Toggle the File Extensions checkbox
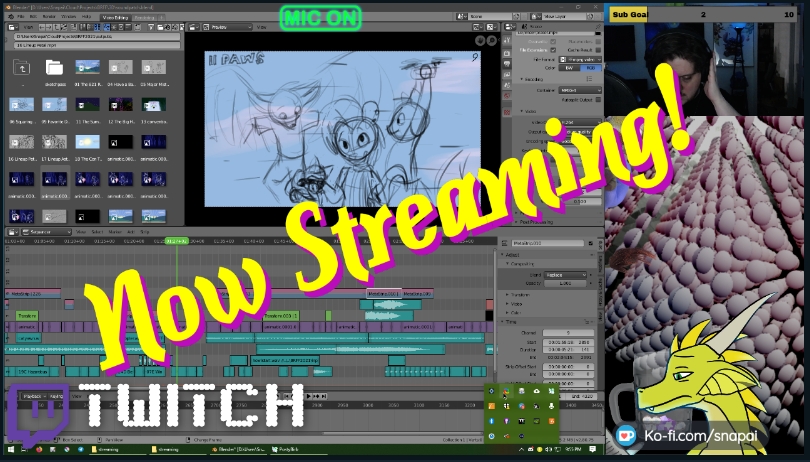The image size is (810, 462). [x=553, y=50]
